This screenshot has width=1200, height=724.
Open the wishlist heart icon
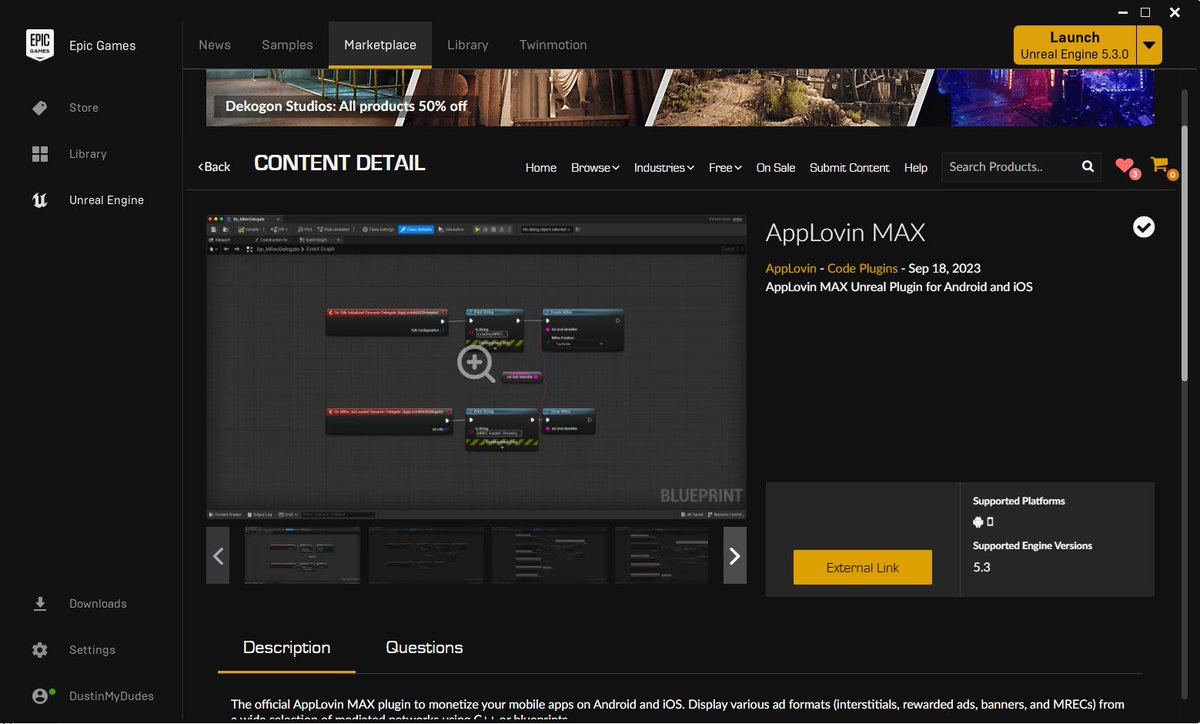point(1126,167)
